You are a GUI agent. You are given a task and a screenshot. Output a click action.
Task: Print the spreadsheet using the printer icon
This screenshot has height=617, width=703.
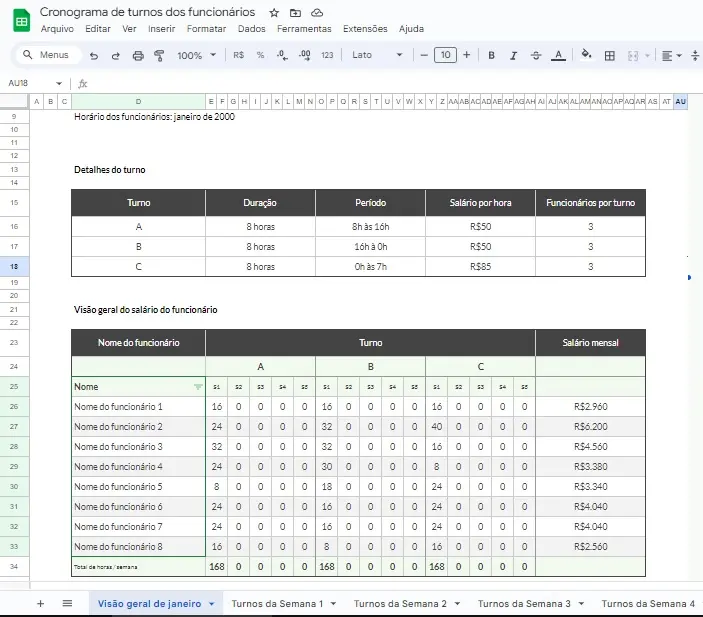pyautogui.click(x=138, y=56)
